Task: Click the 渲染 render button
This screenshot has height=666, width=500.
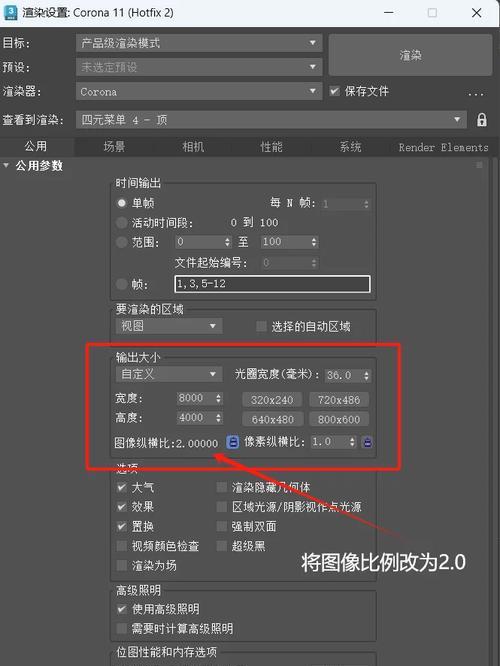Action: [x=410, y=55]
